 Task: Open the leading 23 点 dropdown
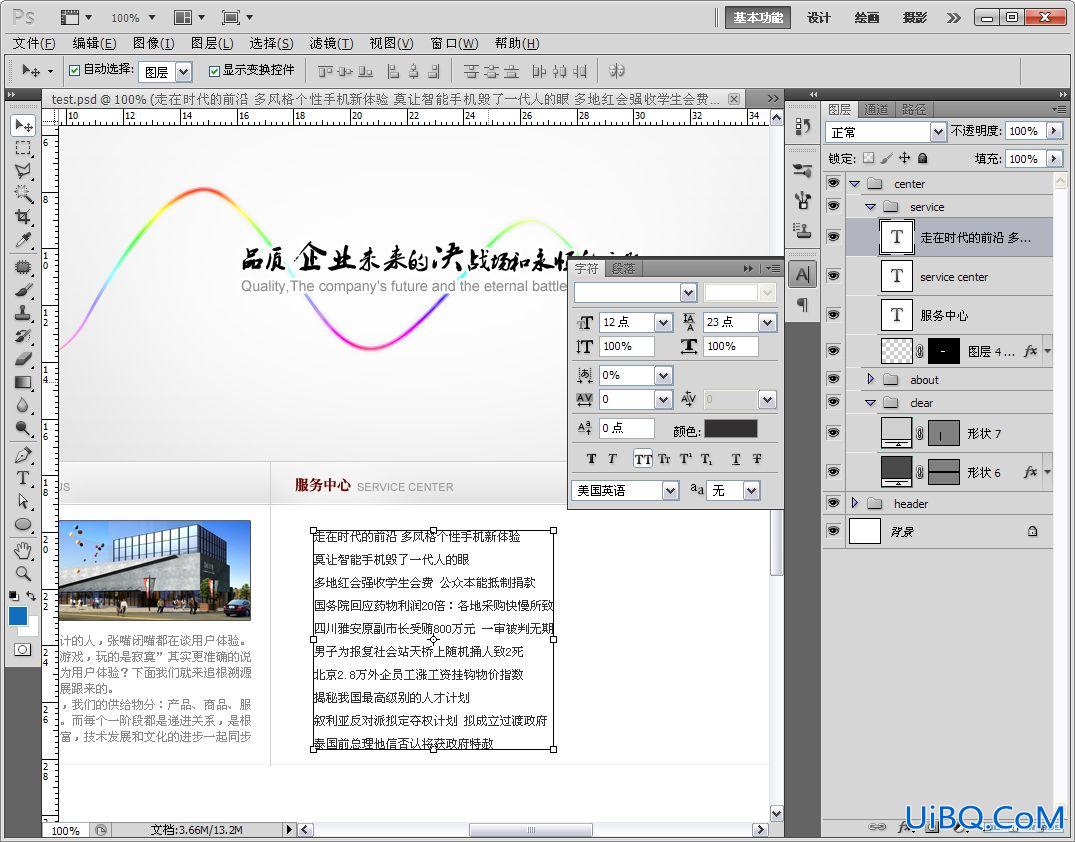pos(767,322)
